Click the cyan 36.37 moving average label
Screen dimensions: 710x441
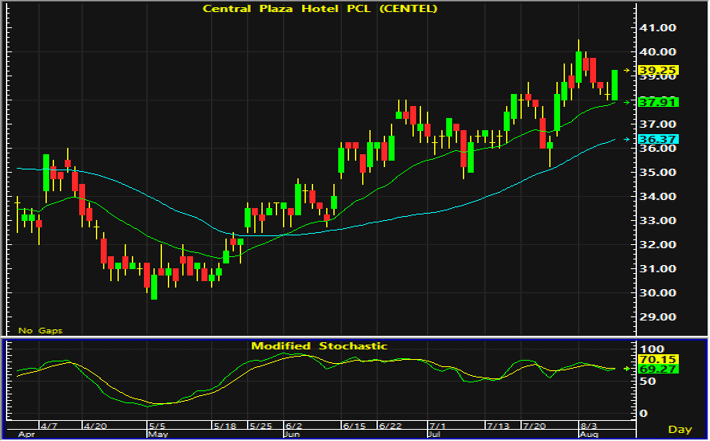click(658, 139)
